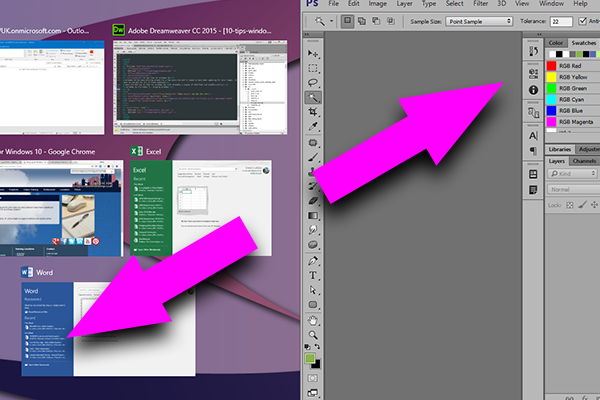Select the Eraser tool

tap(313, 201)
